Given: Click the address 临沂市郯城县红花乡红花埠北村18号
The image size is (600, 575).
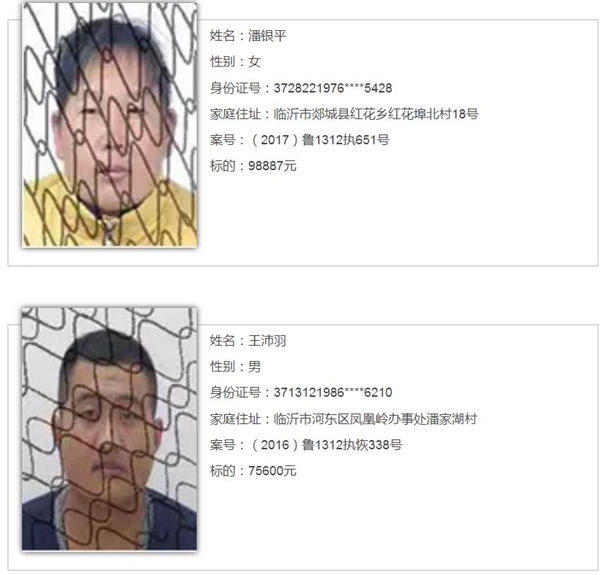Looking at the screenshot, I should 376,114.
